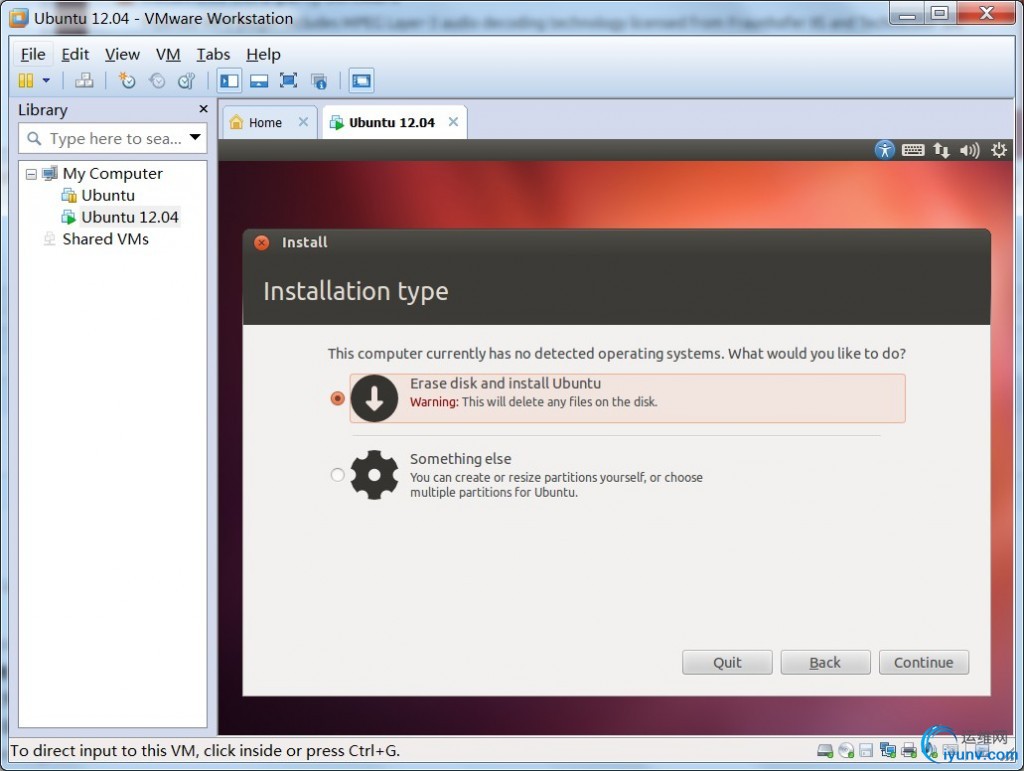The width and height of the screenshot is (1024, 771).
Task: Enter full screen mode icon
Action: click(x=289, y=81)
